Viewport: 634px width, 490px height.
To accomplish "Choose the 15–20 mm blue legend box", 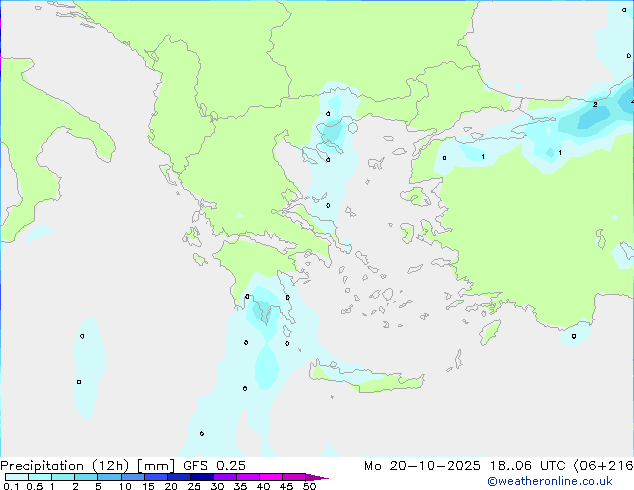I will coord(155,477).
